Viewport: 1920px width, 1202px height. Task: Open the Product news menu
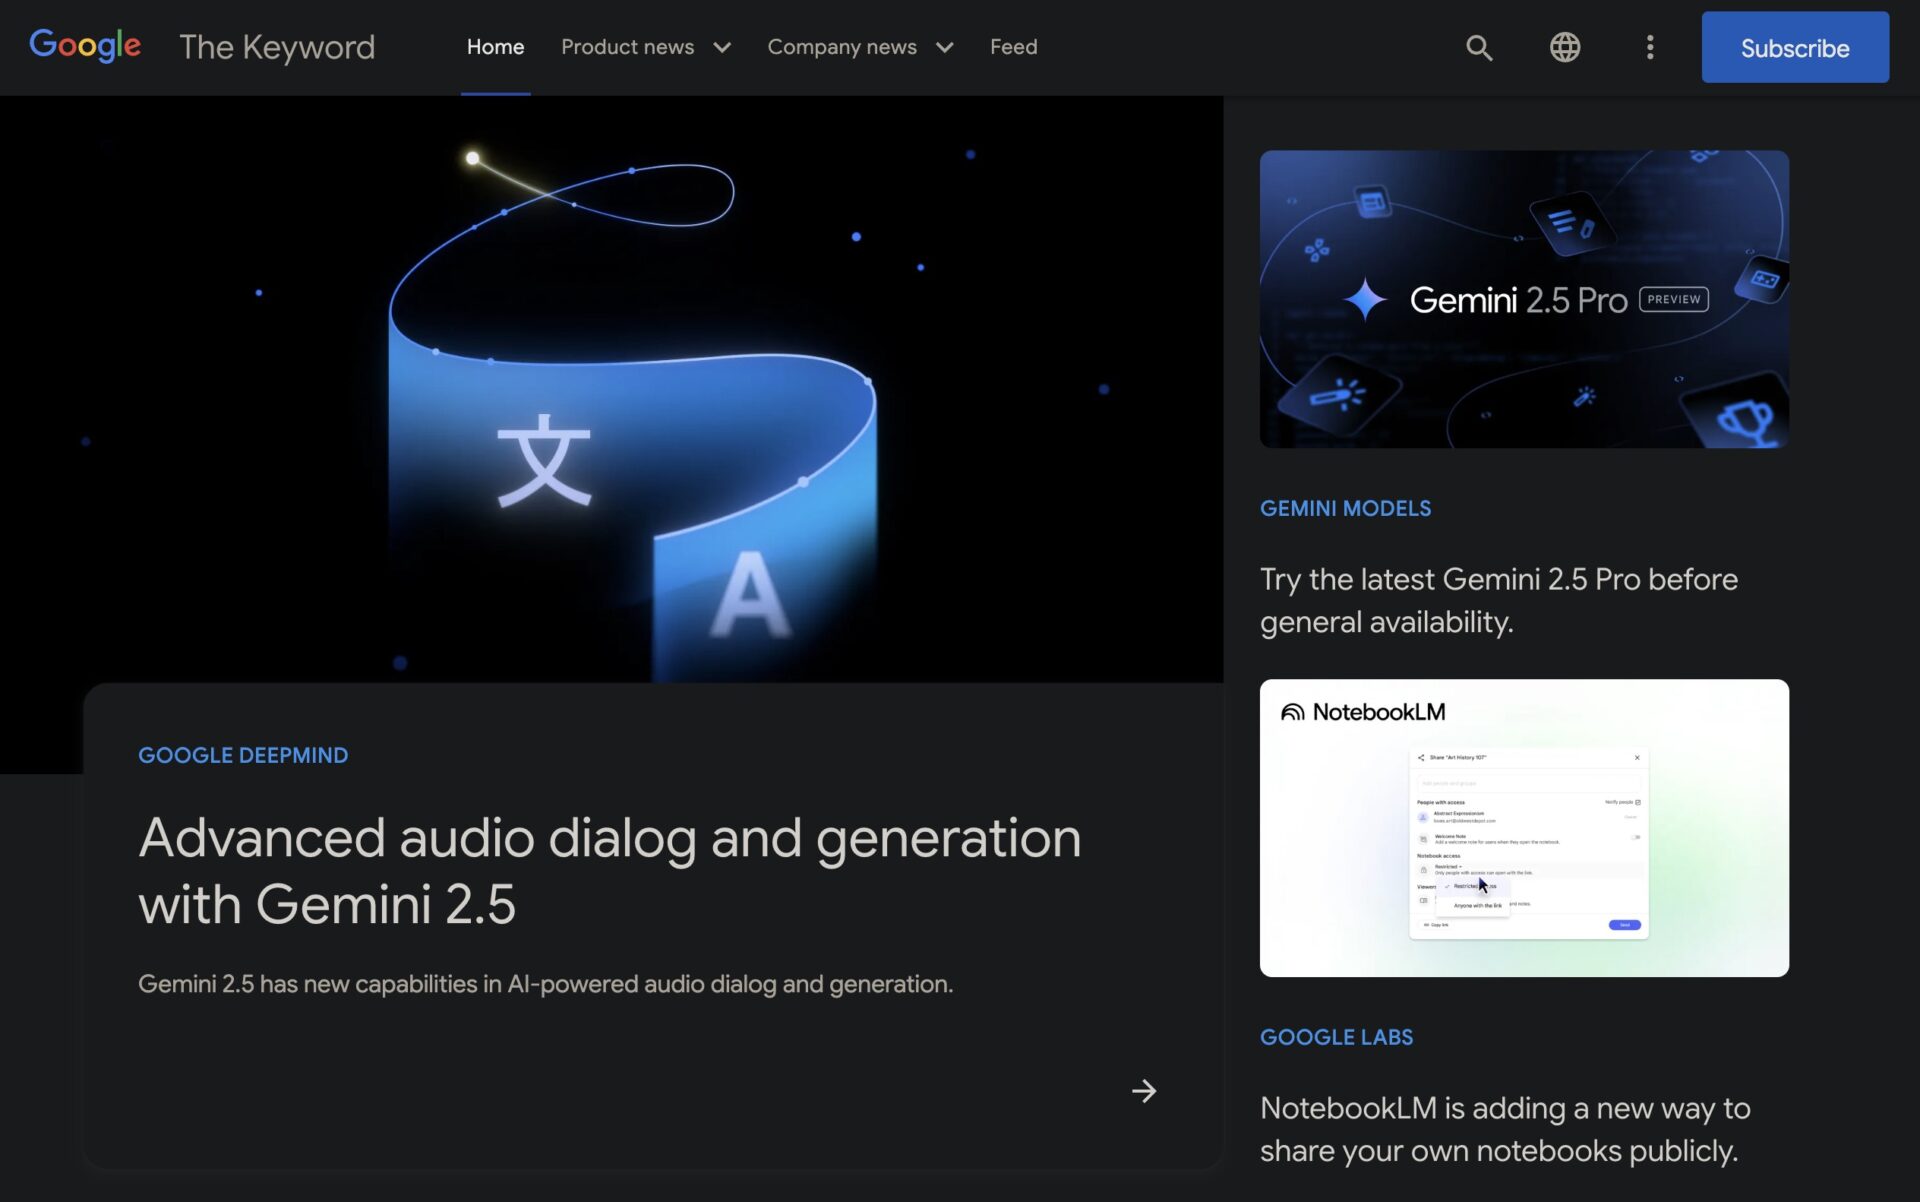point(627,47)
